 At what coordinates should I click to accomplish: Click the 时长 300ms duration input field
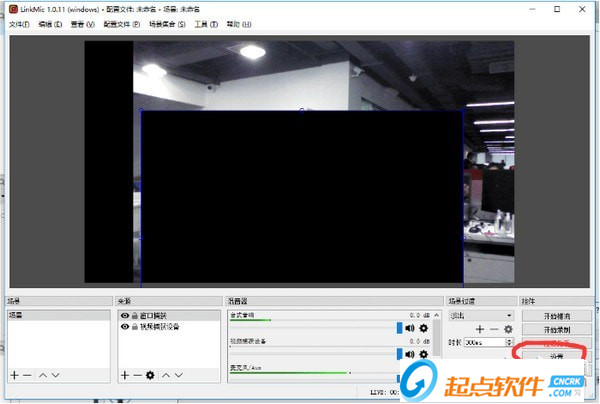pos(485,342)
